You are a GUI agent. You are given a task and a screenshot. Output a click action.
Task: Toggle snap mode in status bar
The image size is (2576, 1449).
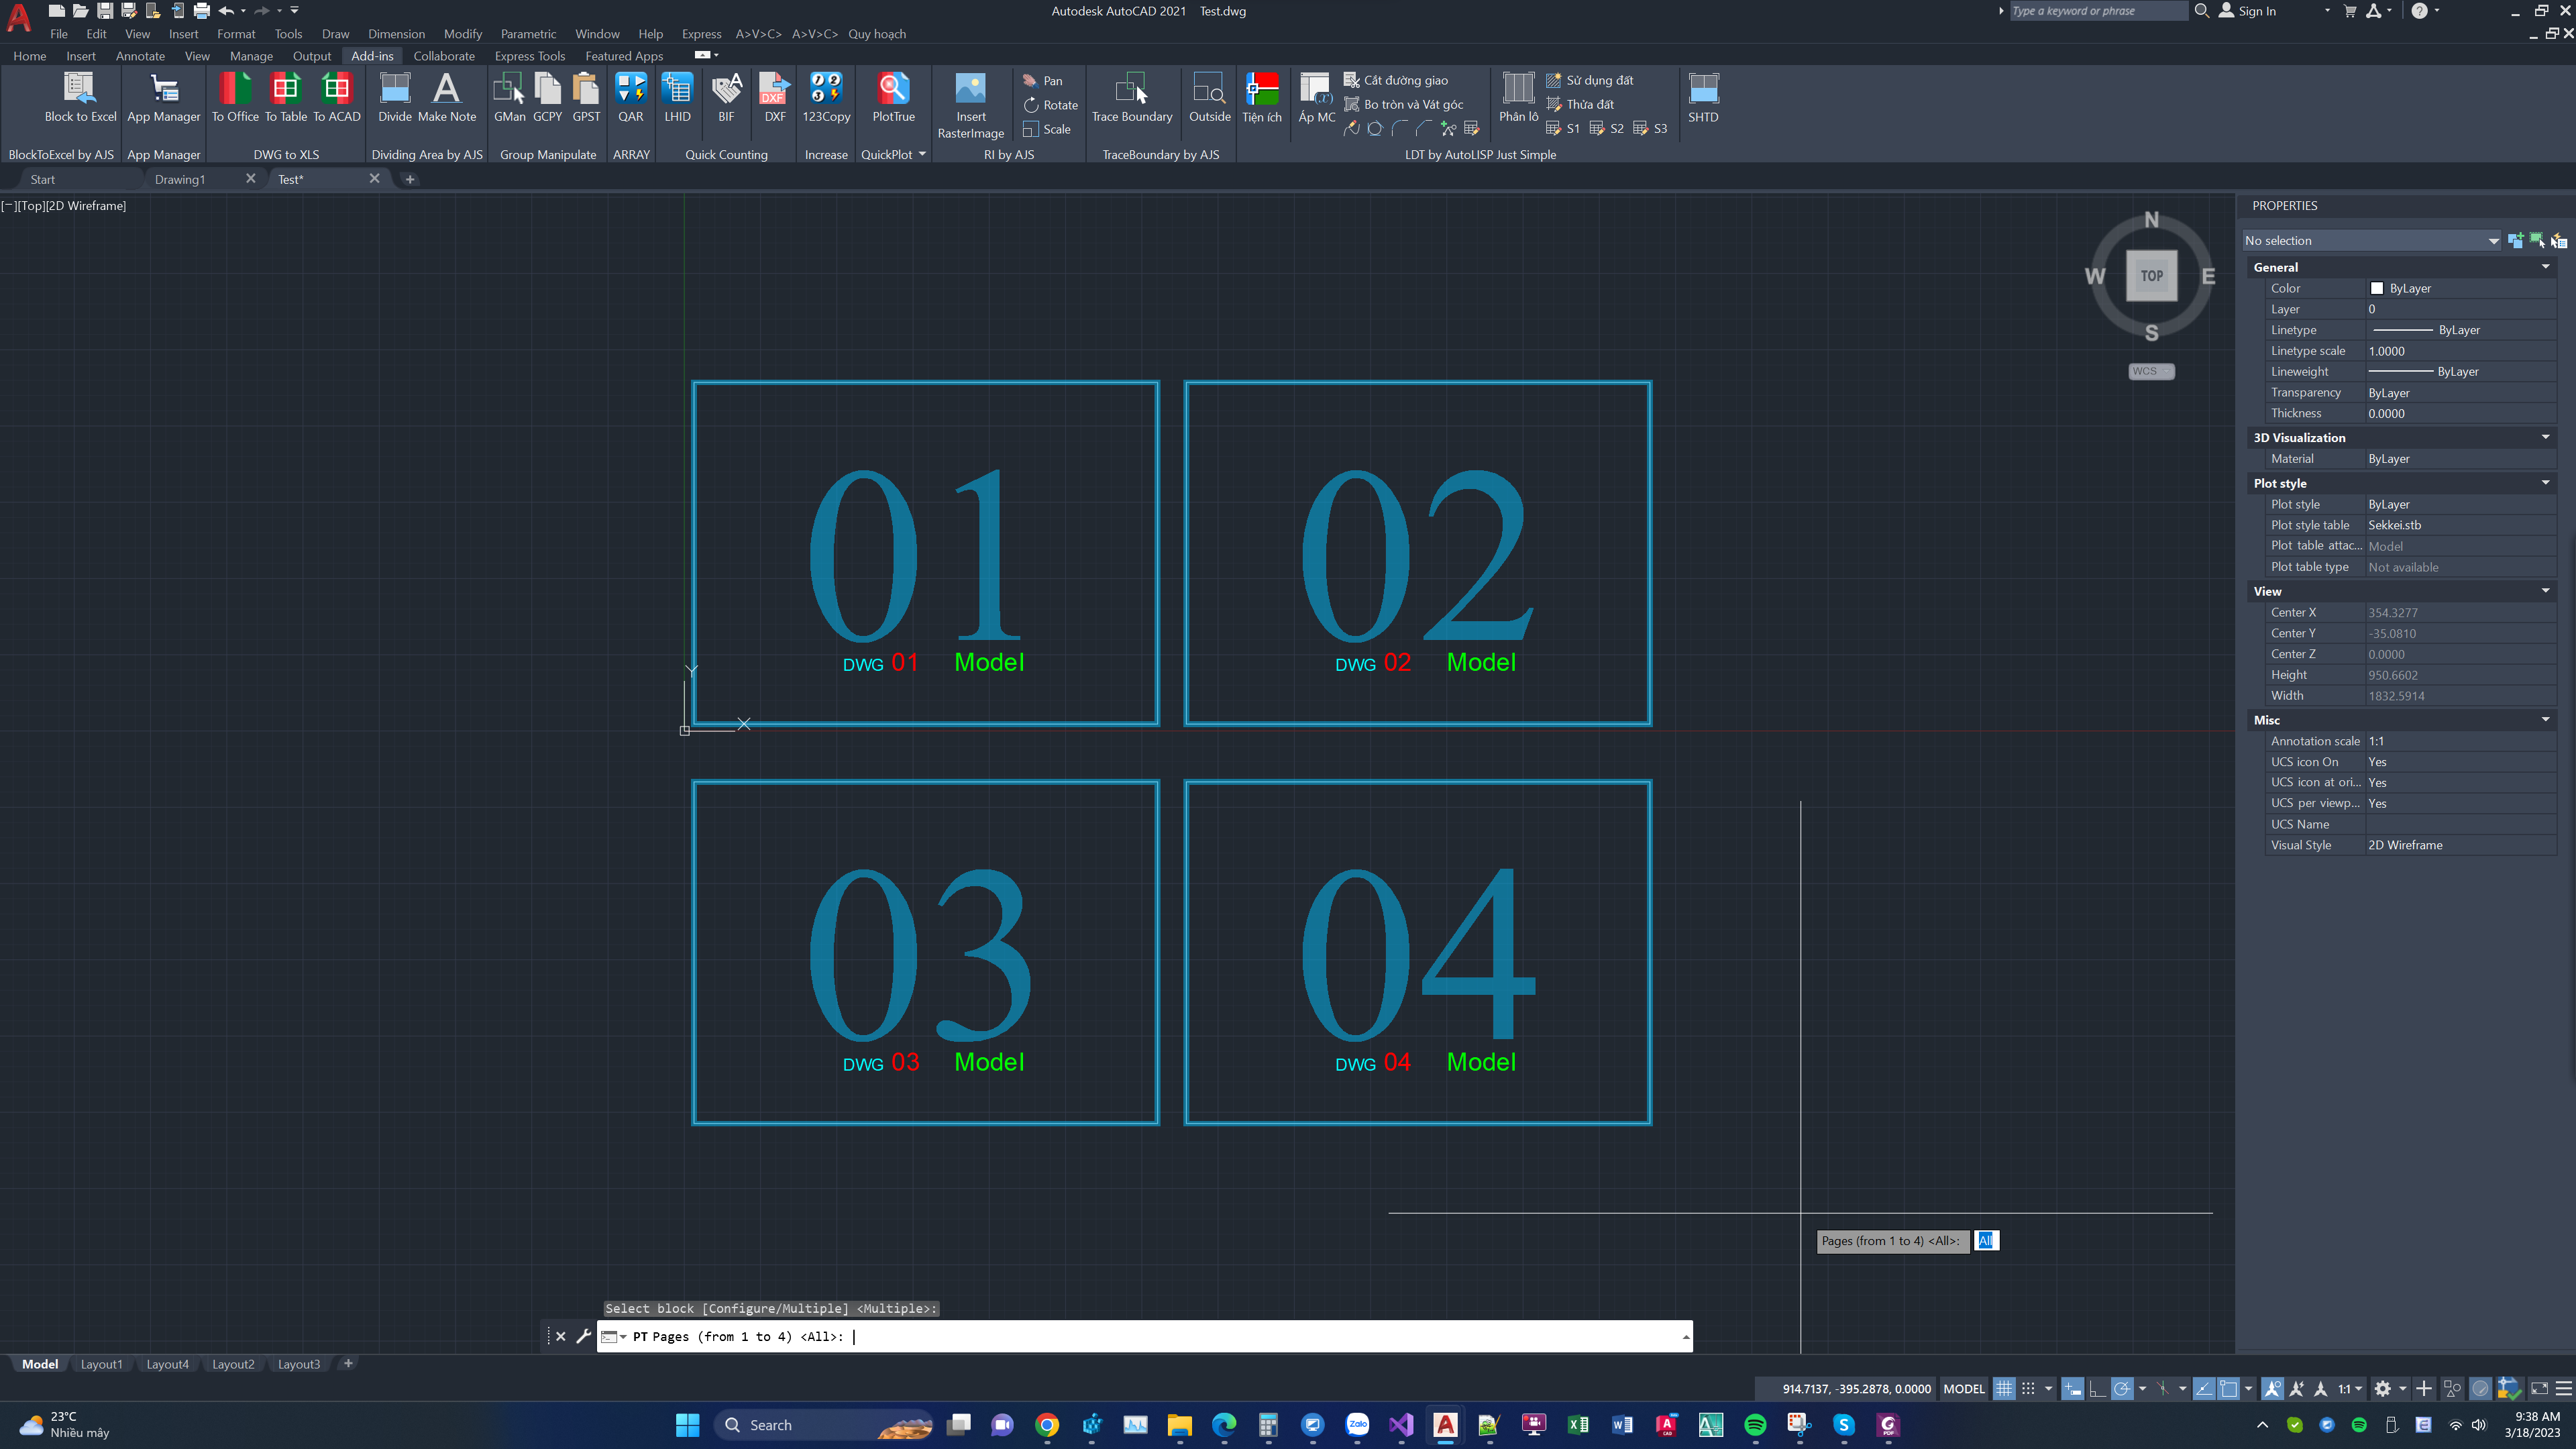coord(2028,1388)
